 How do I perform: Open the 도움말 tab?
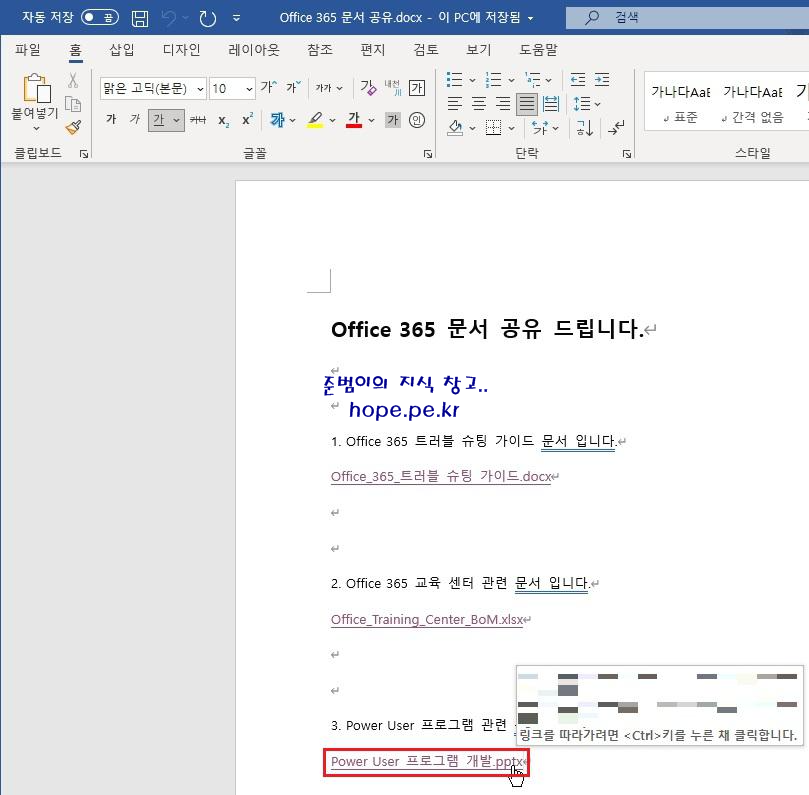(x=538, y=50)
